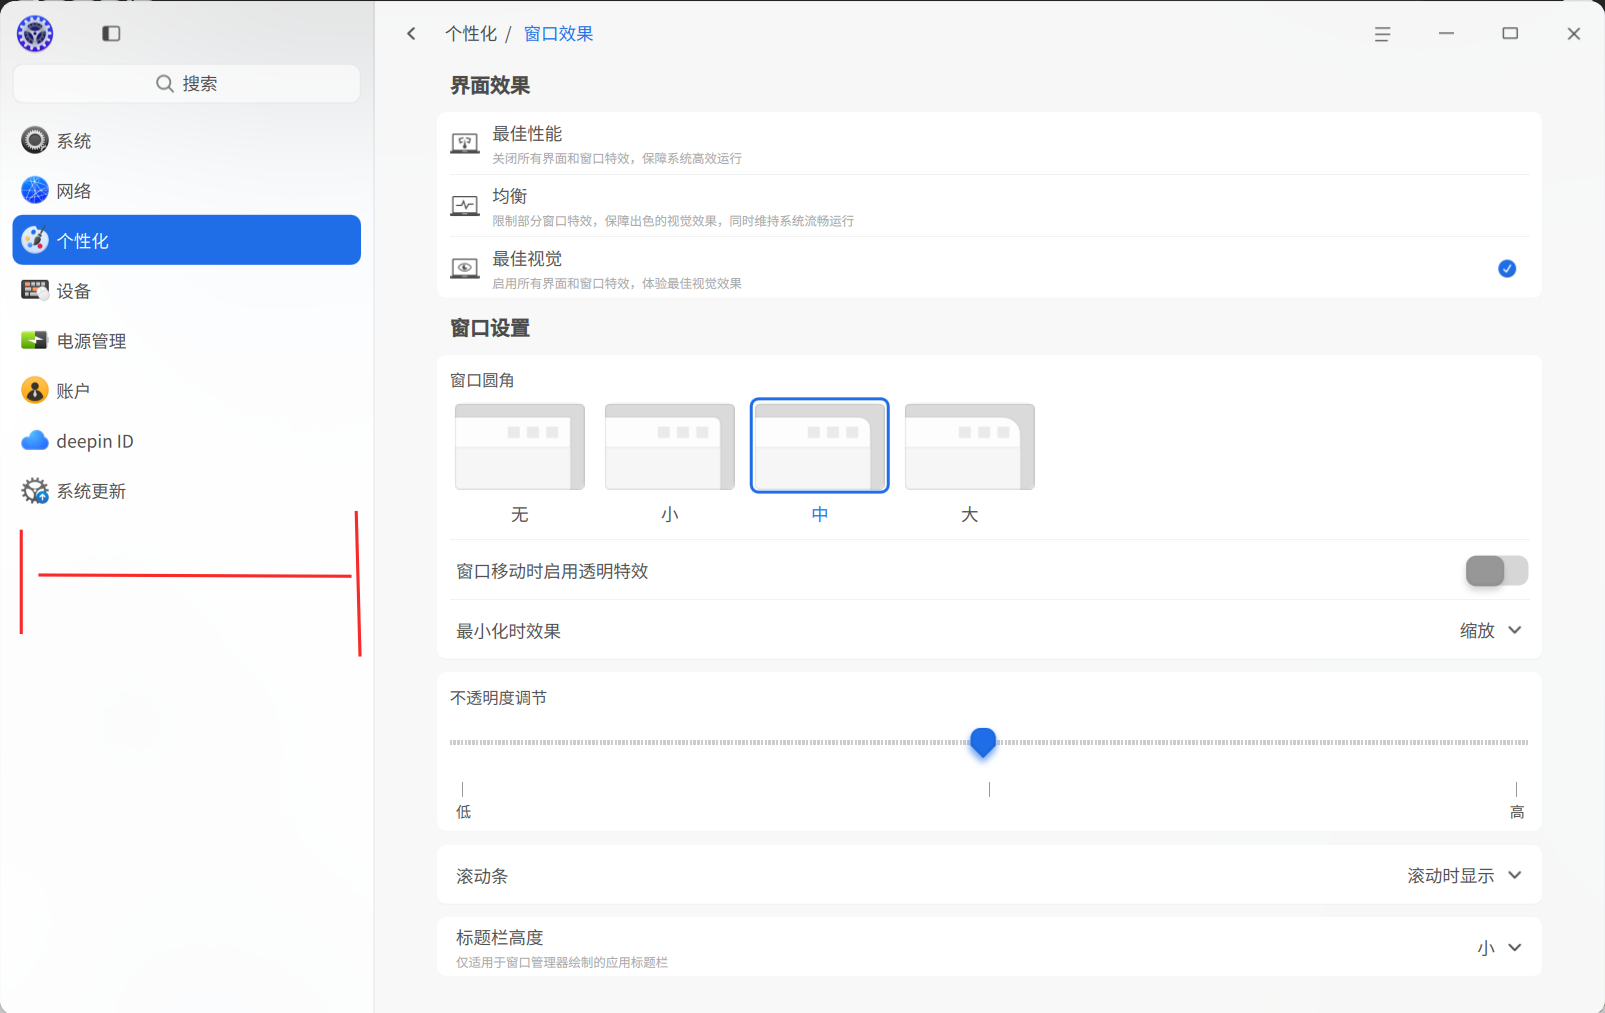1605x1013 pixels.
Task: Toggle 窗口移动时启用透明特效 switch
Action: click(1496, 571)
